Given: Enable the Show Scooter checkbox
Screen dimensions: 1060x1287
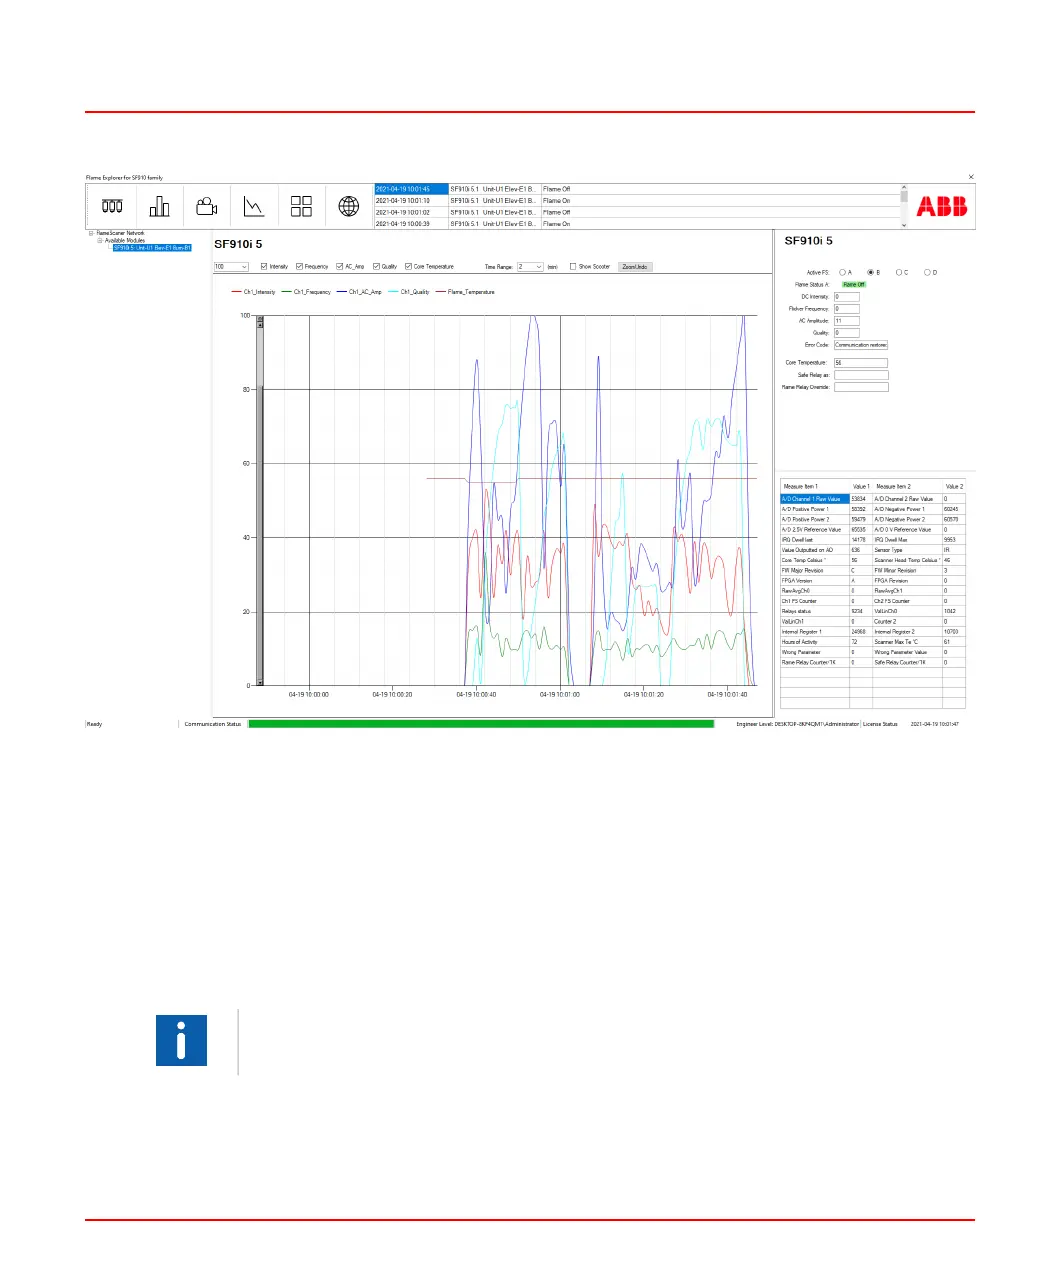Looking at the screenshot, I should pyautogui.click(x=573, y=267).
